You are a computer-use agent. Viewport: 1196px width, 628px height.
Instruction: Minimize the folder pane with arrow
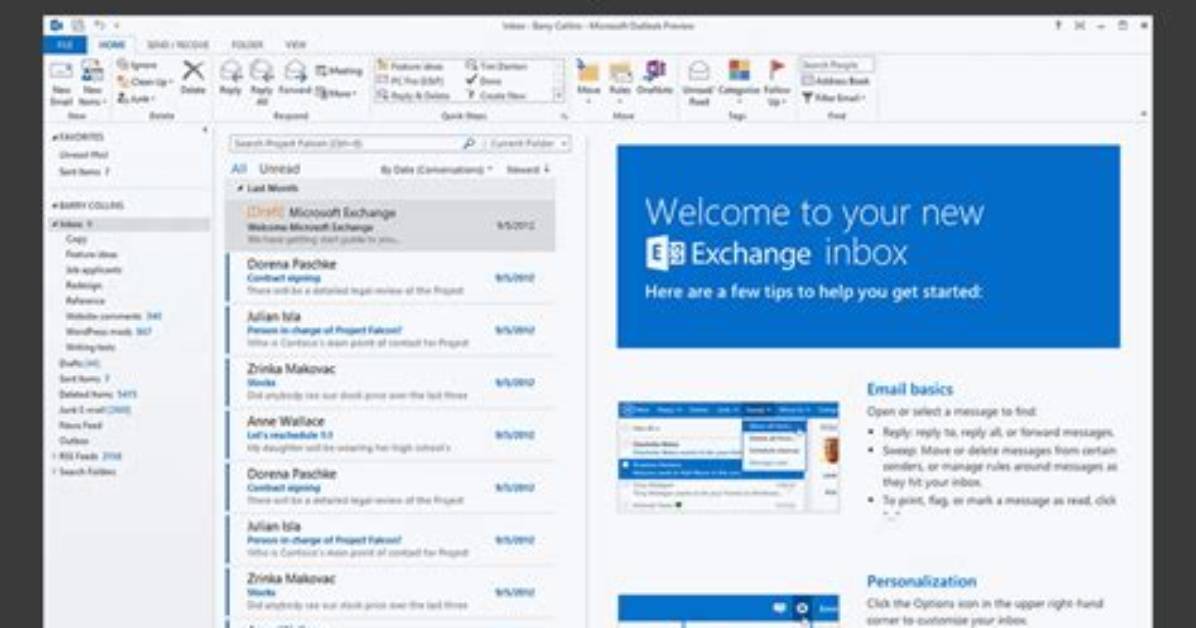204,130
